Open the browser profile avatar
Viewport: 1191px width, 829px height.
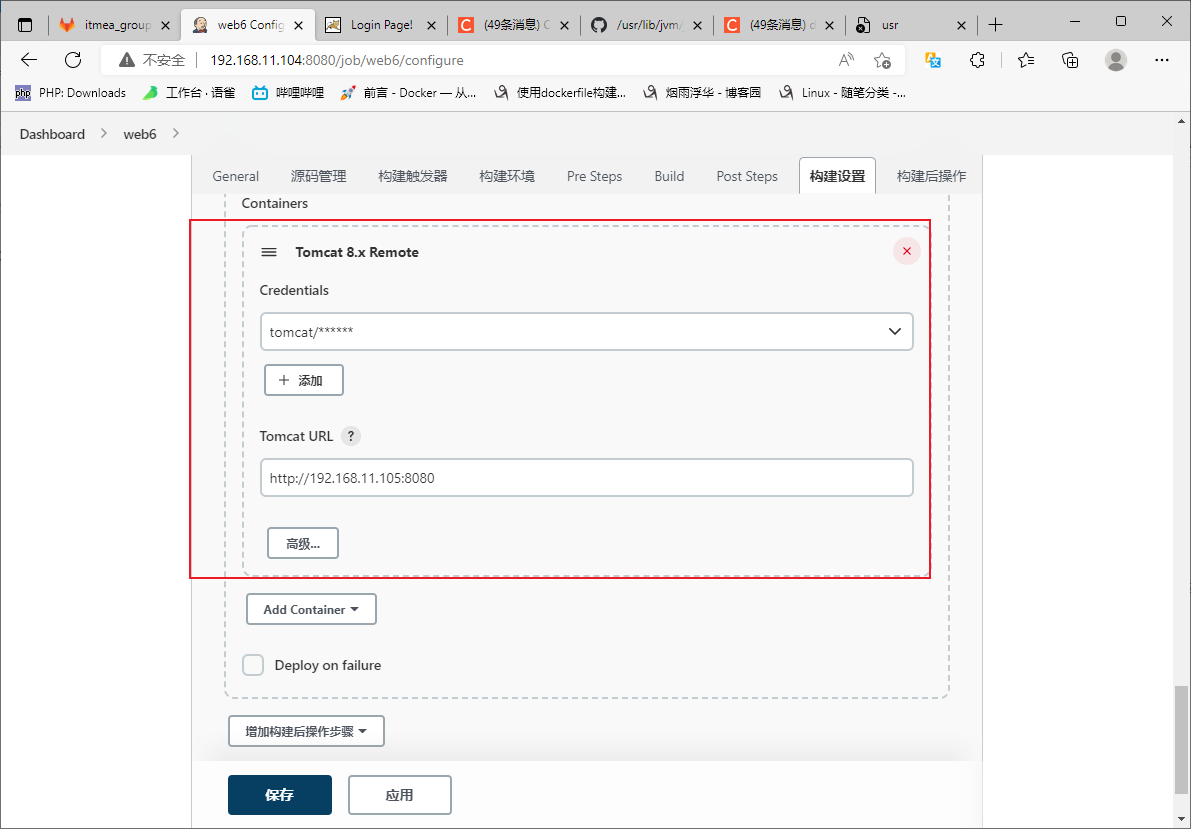(x=1116, y=60)
